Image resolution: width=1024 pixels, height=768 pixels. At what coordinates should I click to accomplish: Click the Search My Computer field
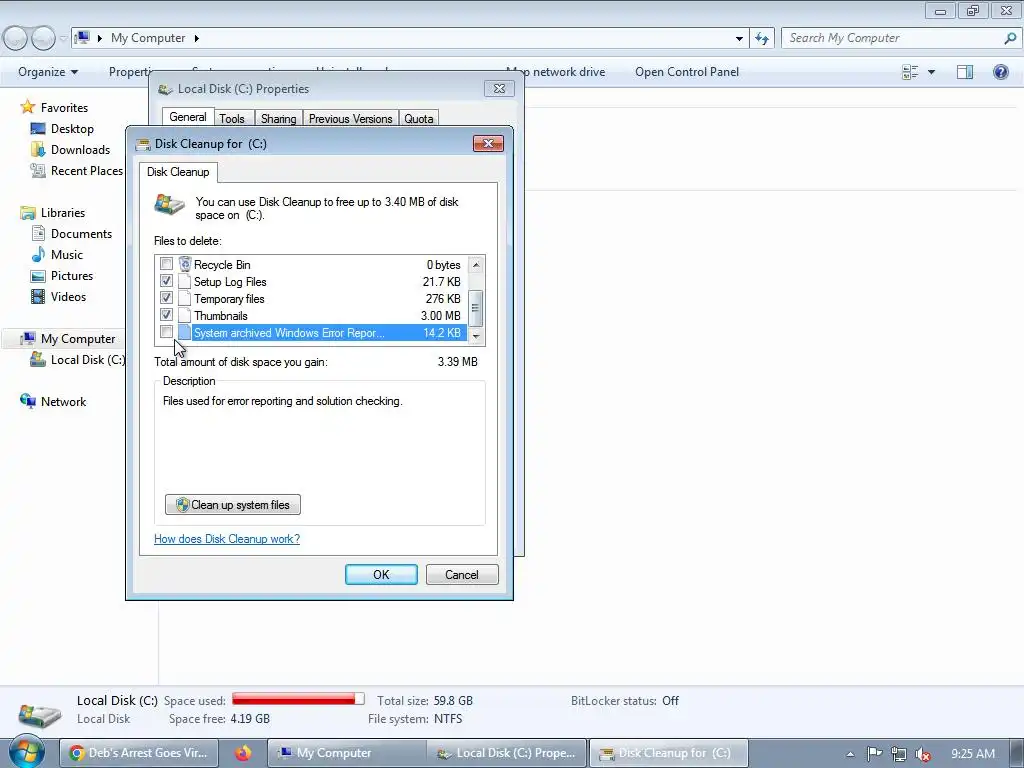coord(891,38)
